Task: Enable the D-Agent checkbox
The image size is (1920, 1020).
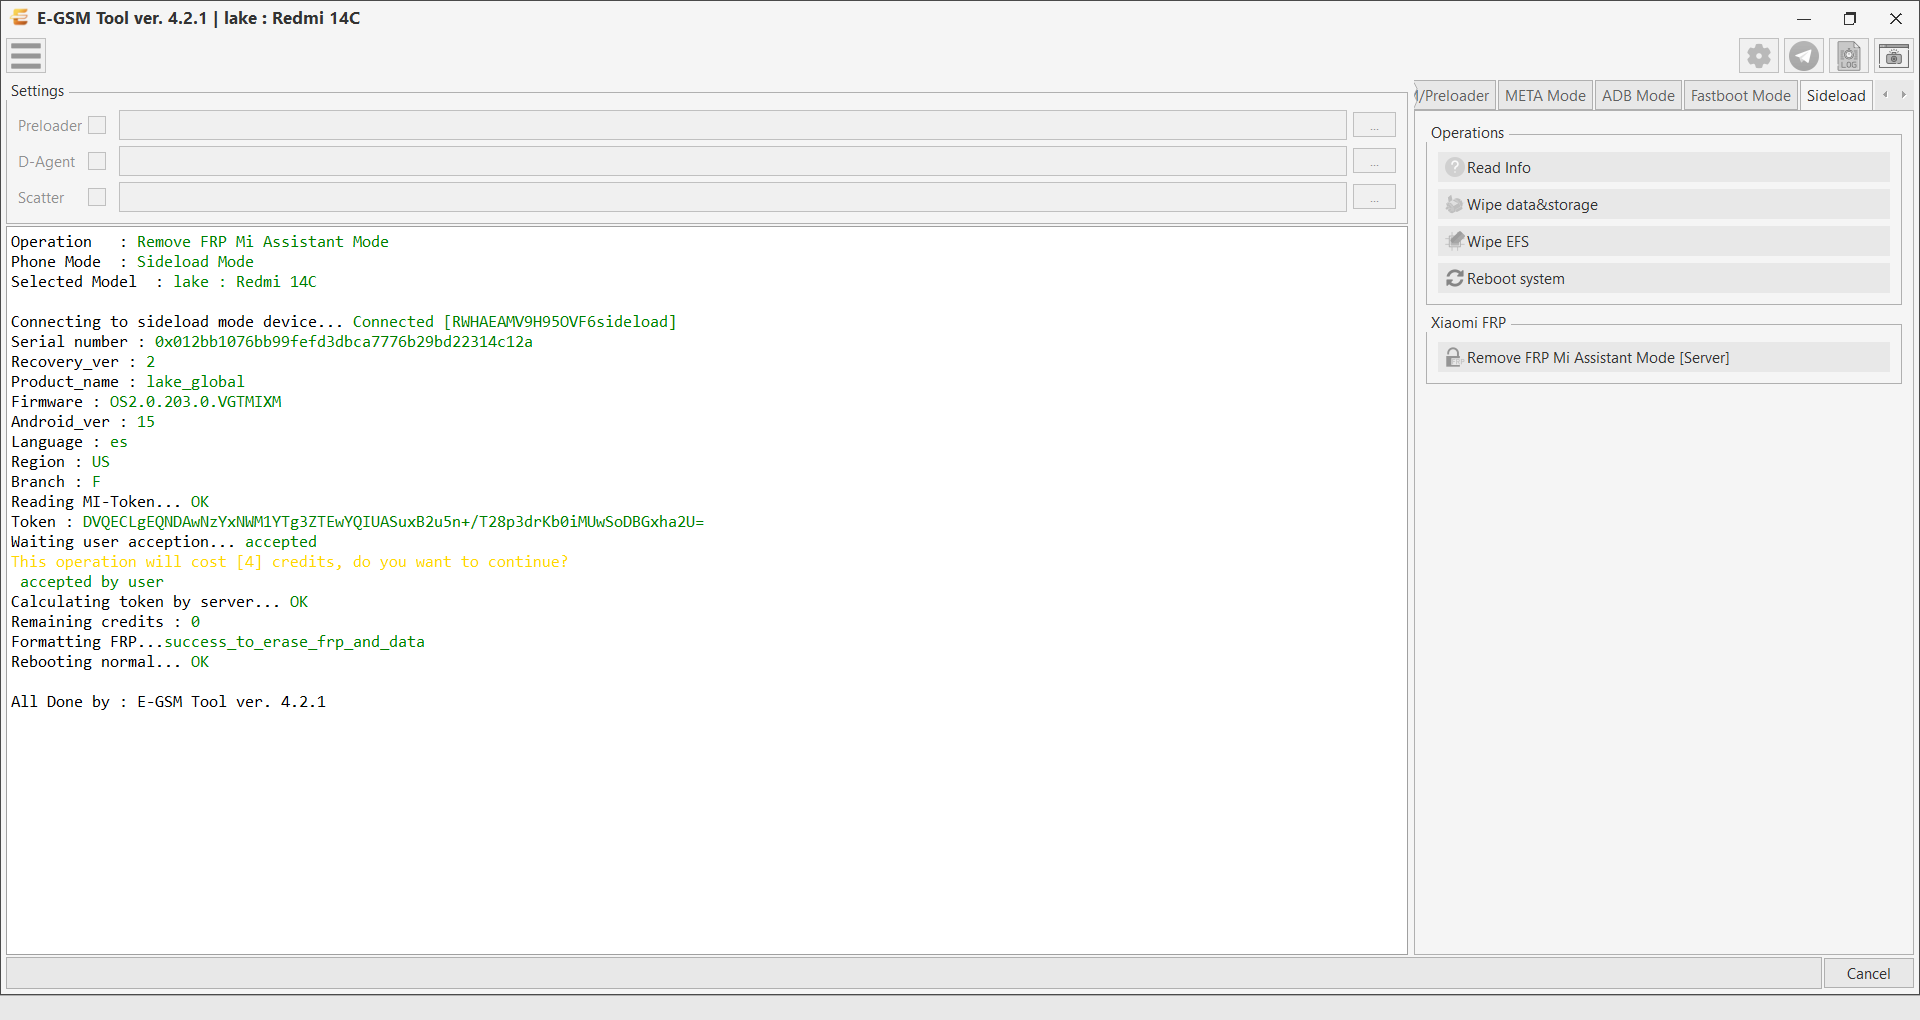Action: pyautogui.click(x=97, y=161)
